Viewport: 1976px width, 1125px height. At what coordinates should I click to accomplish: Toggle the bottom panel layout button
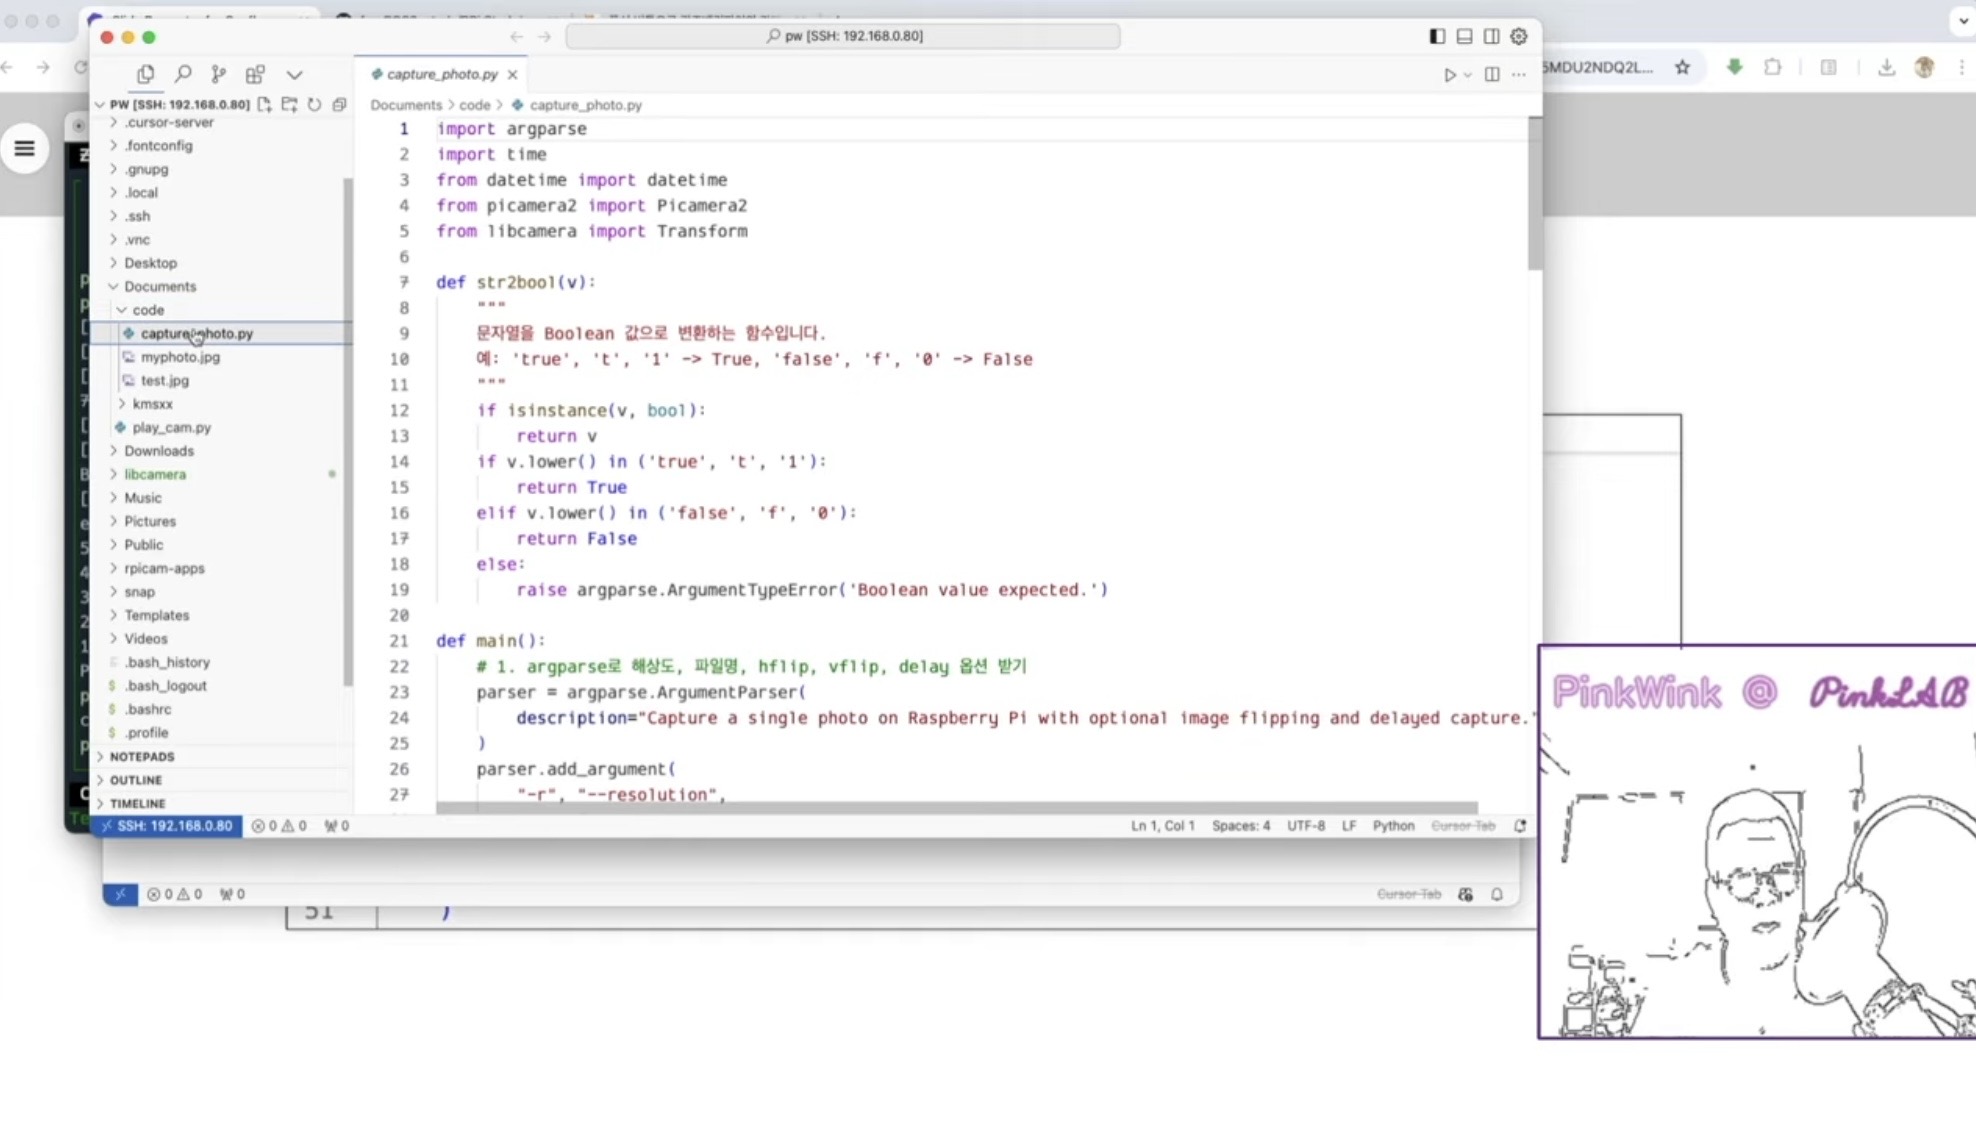point(1464,36)
